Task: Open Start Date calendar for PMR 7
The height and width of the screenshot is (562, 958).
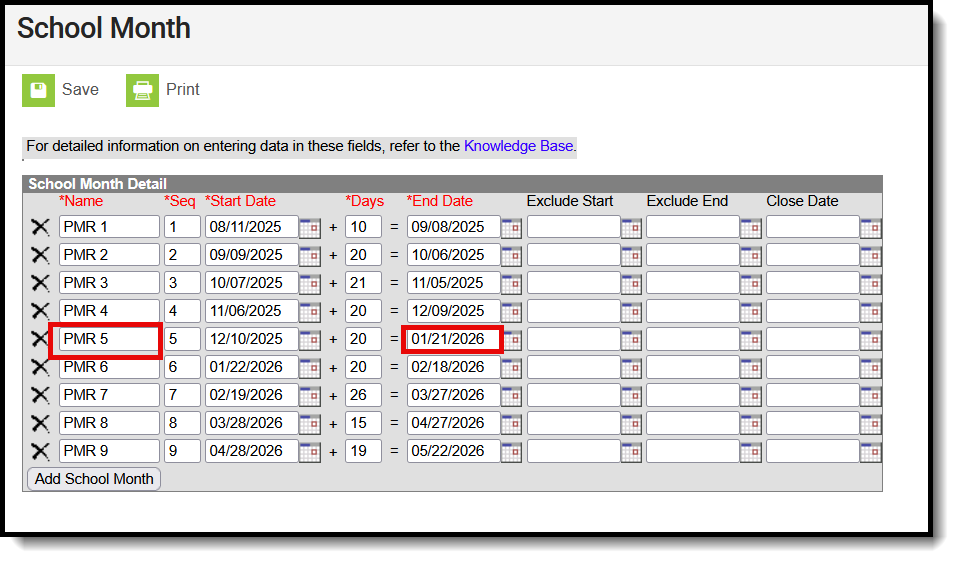Action: 310,396
